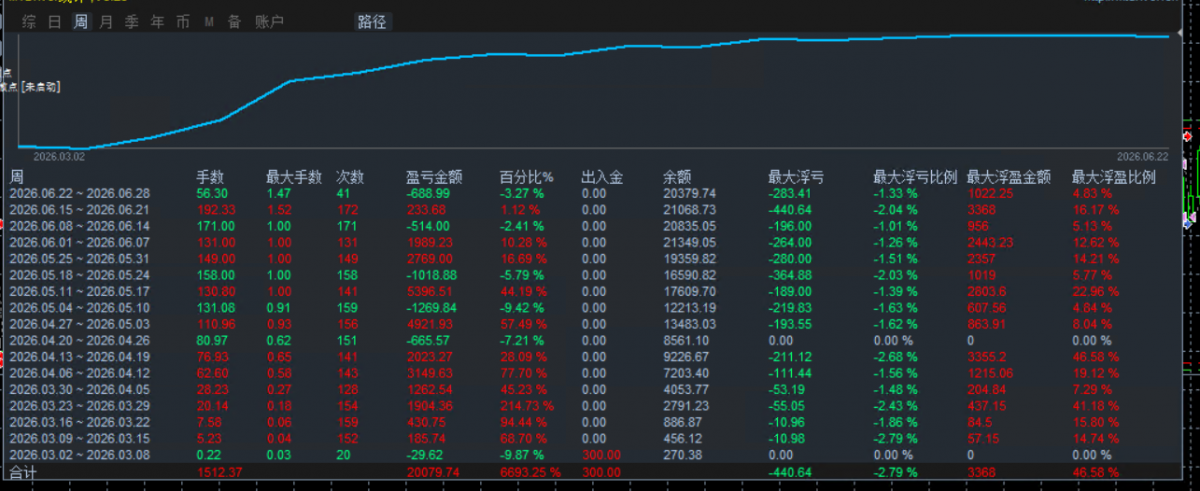Image resolution: width=1200 pixels, height=491 pixels.
Task: Select row 2026.04.27 ~ 2026.05.03
Action: [x=590, y=325]
